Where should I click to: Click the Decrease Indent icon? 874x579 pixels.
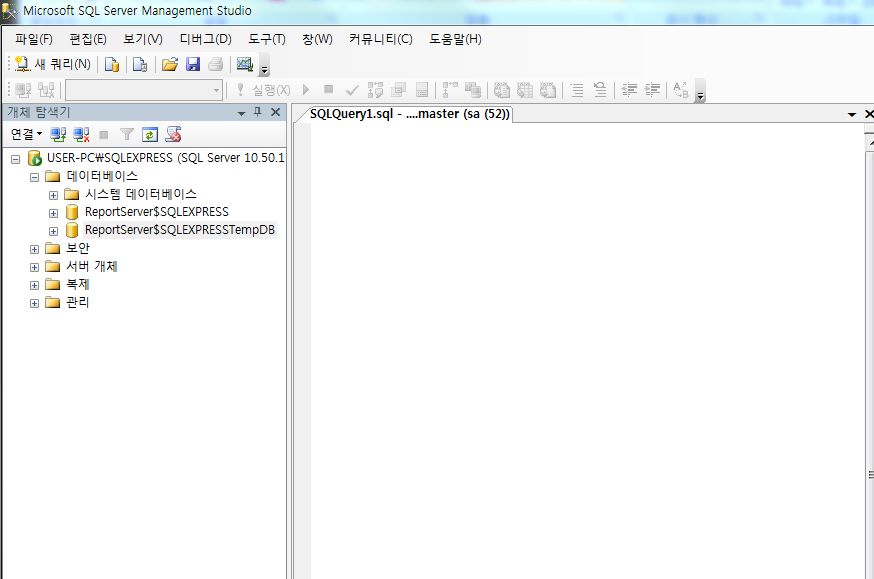[629, 90]
